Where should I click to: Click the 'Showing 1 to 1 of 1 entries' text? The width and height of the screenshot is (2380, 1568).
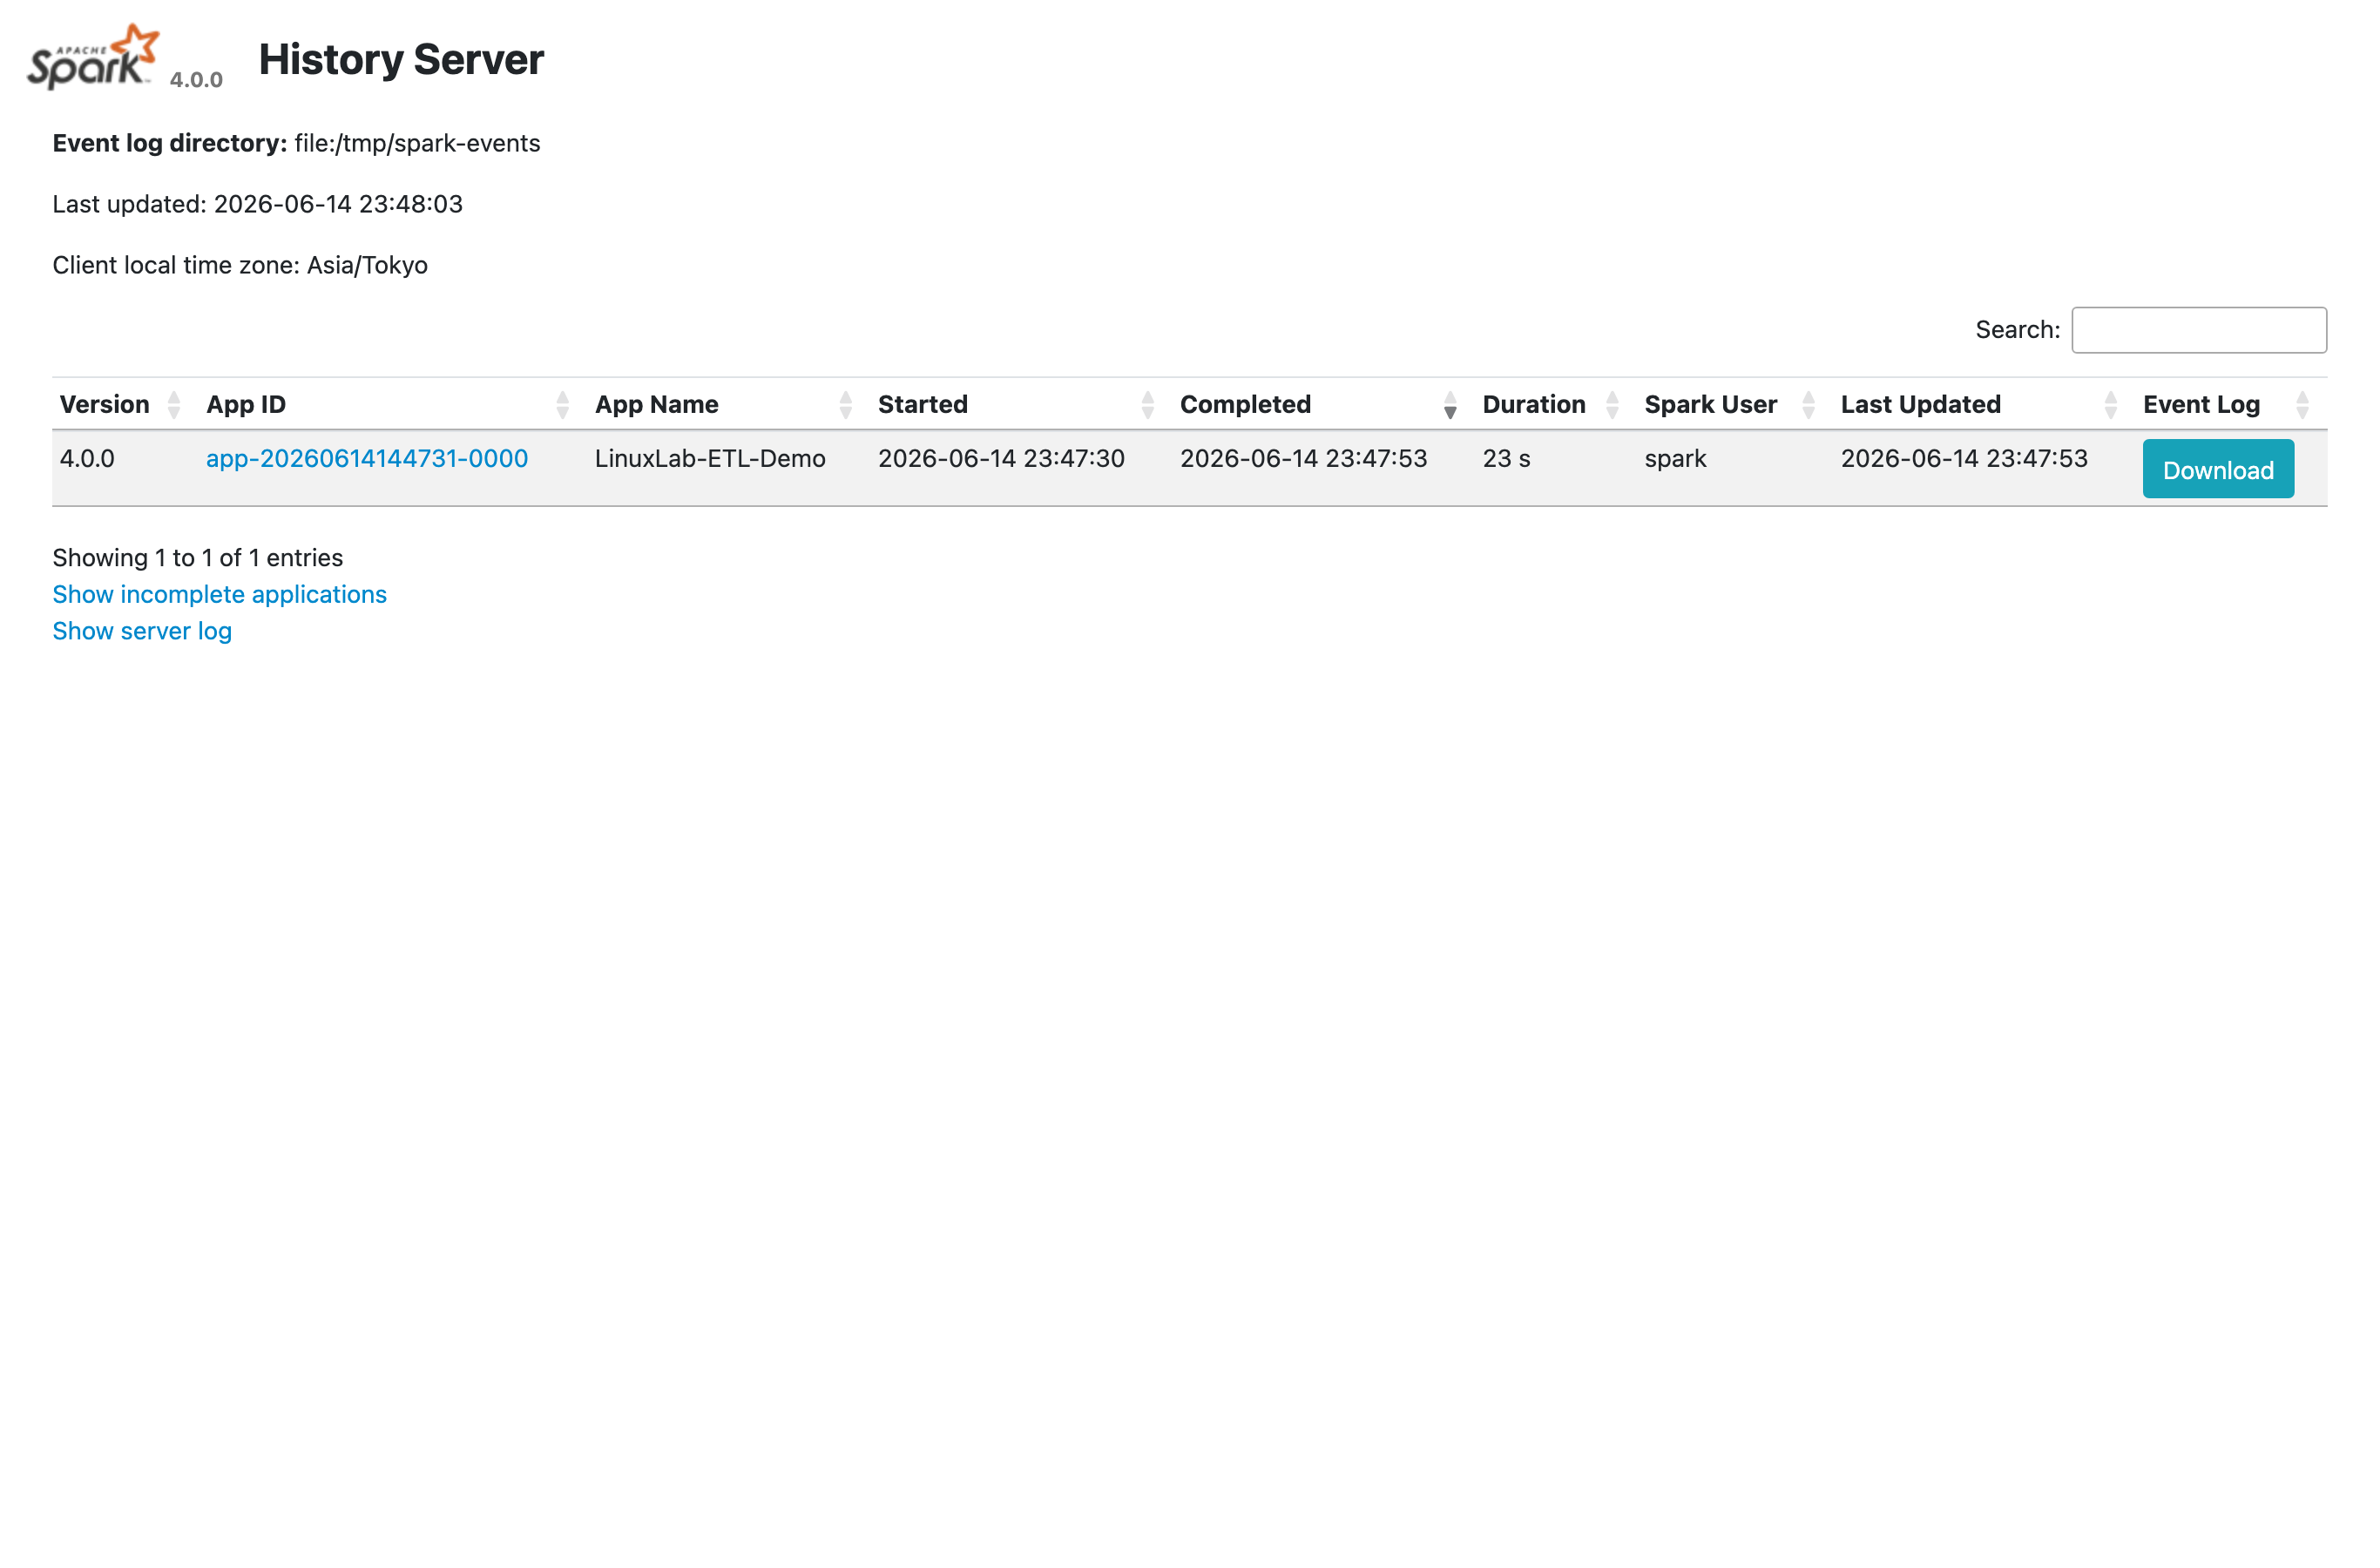coord(198,558)
